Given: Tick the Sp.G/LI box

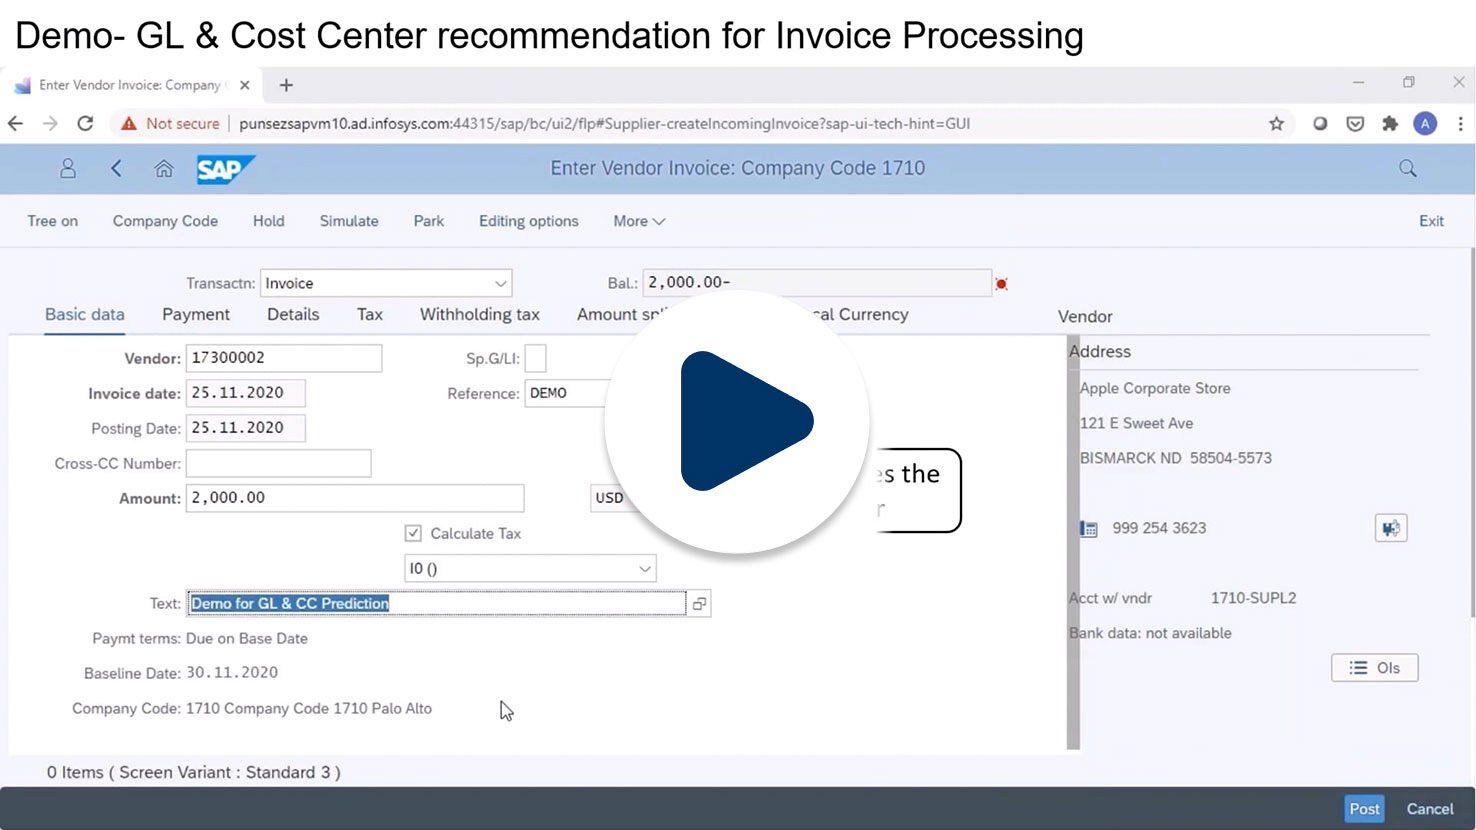Looking at the screenshot, I should point(536,358).
